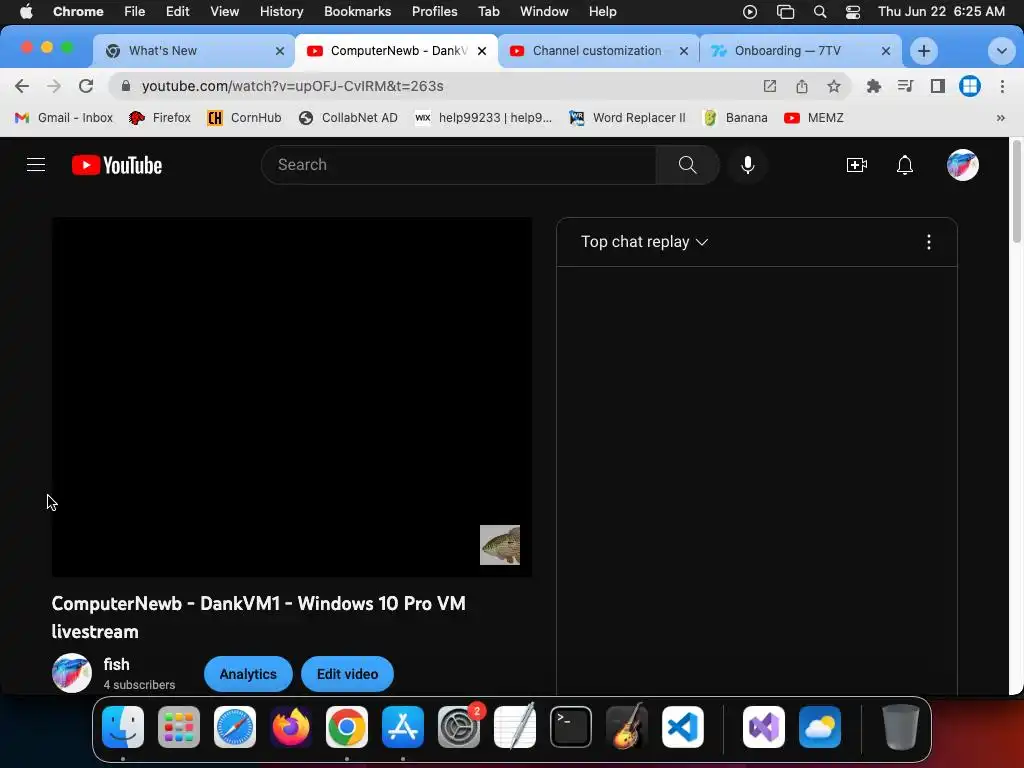
Task: Click the YouTube search input field
Action: pyautogui.click(x=459, y=165)
